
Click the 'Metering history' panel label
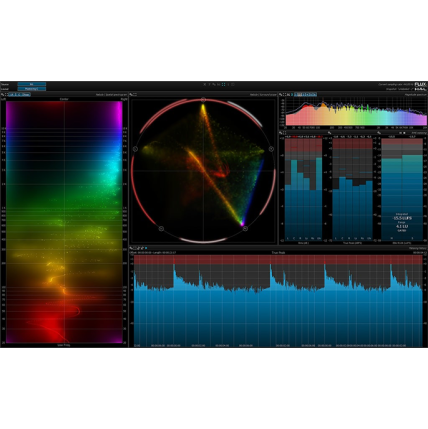point(418,248)
